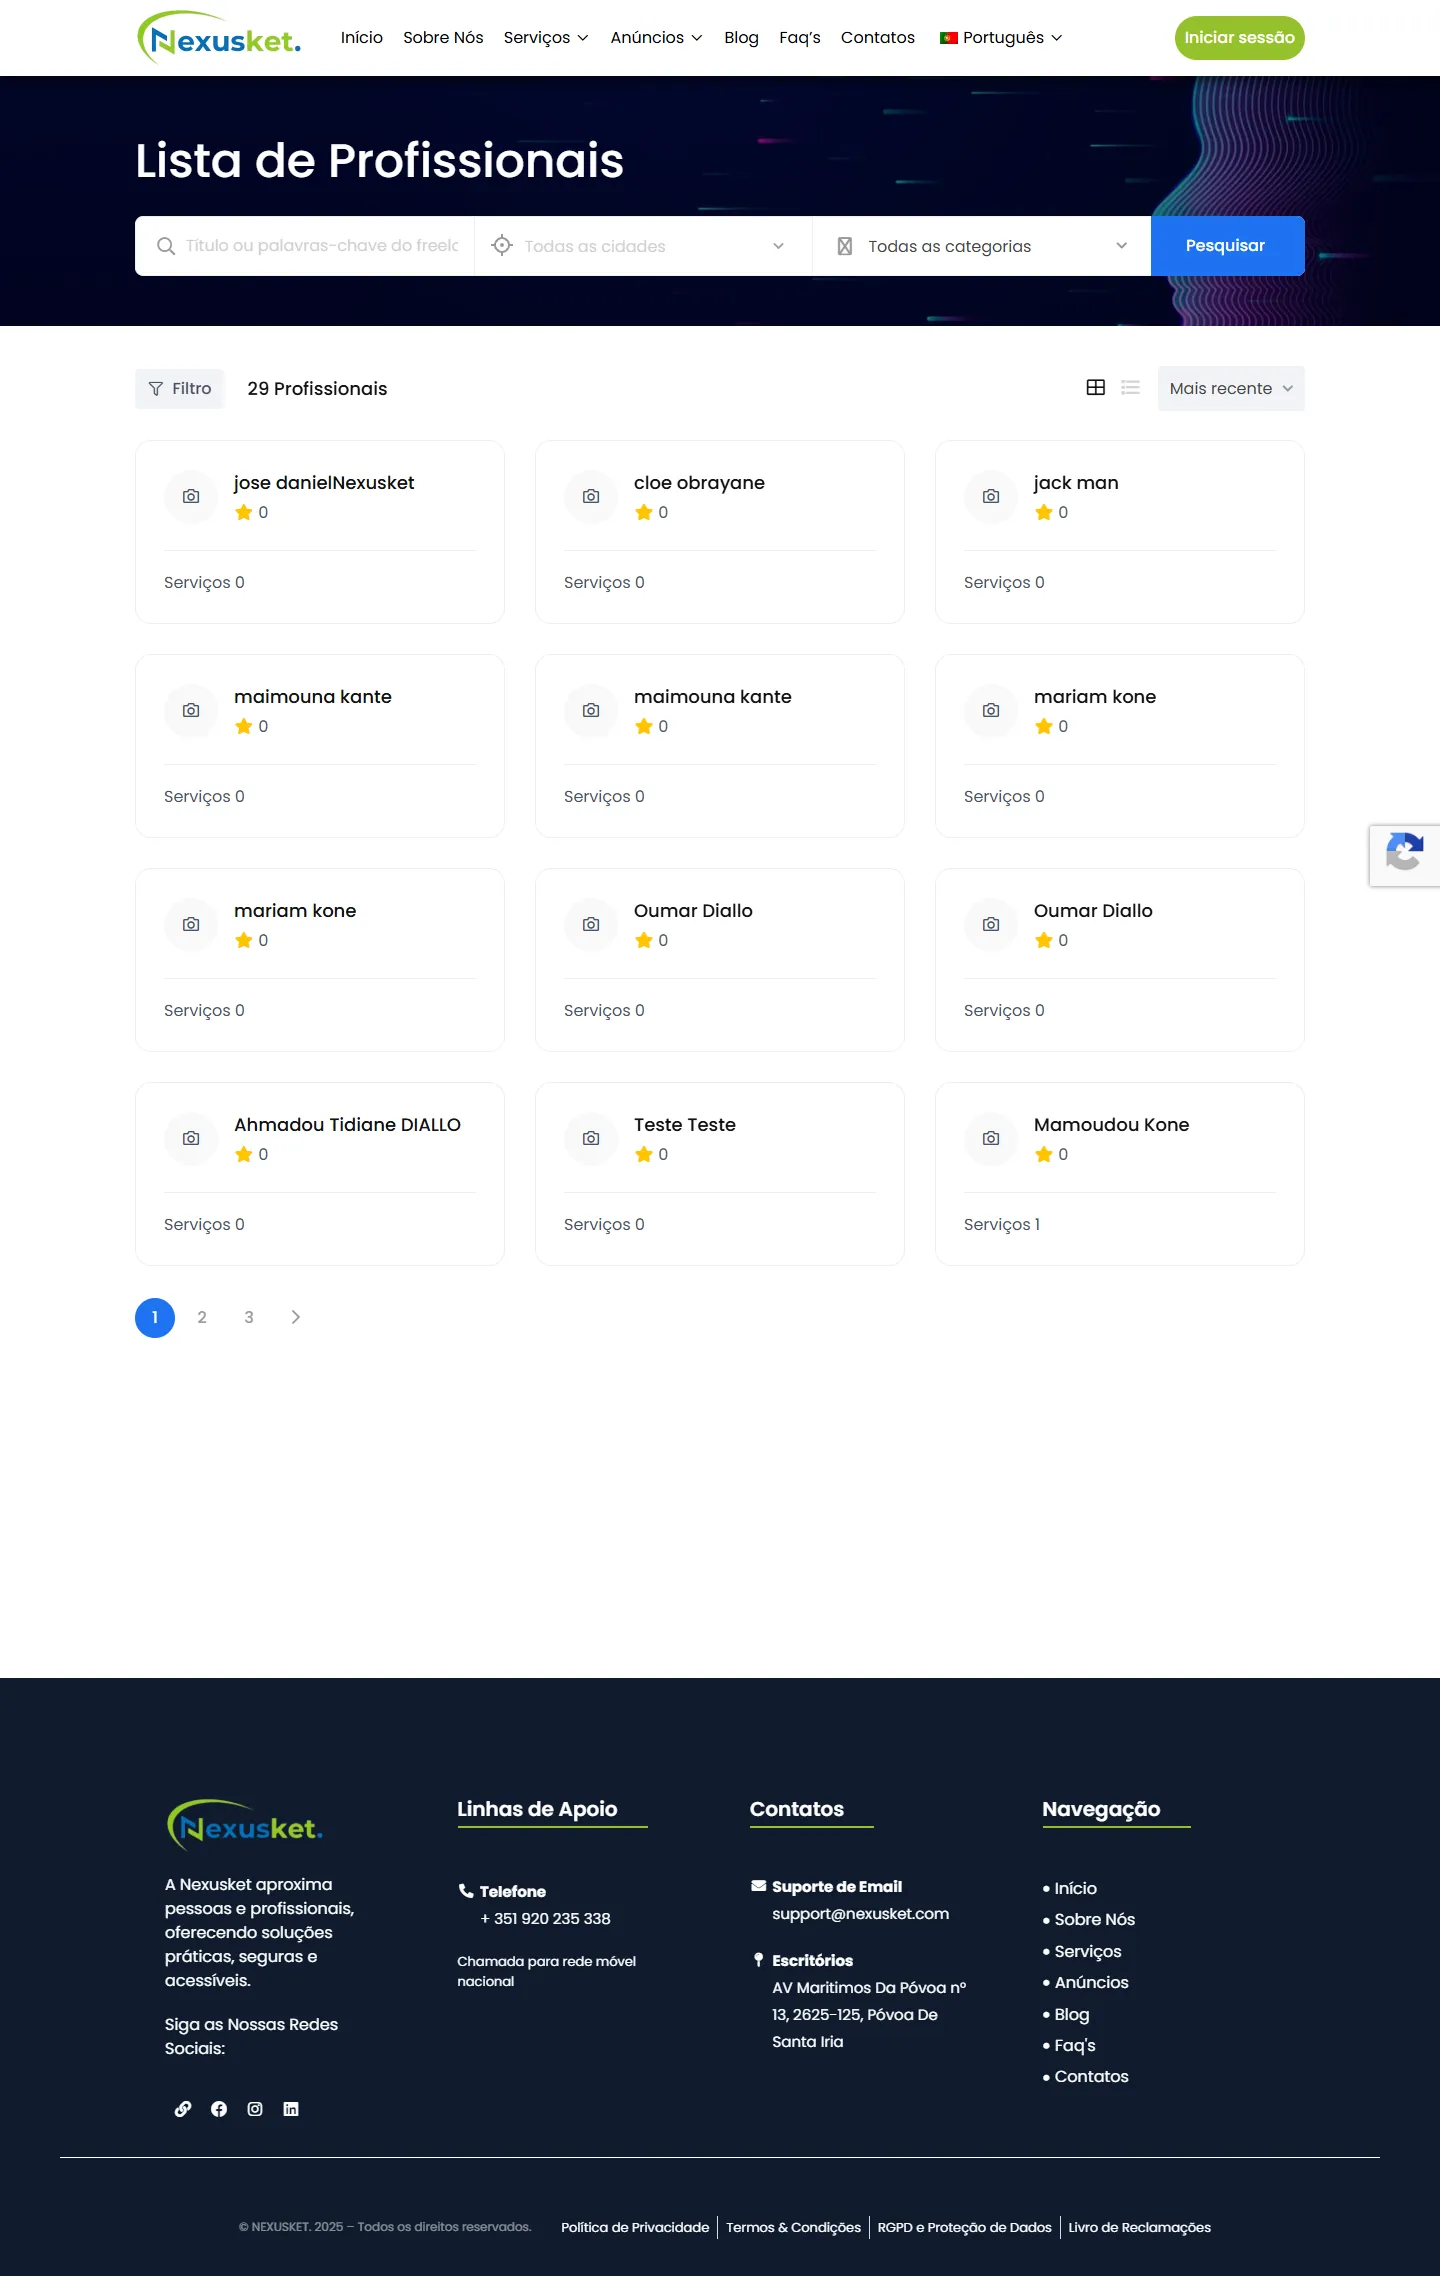Click the reCAPTCHA badge

click(x=1405, y=855)
